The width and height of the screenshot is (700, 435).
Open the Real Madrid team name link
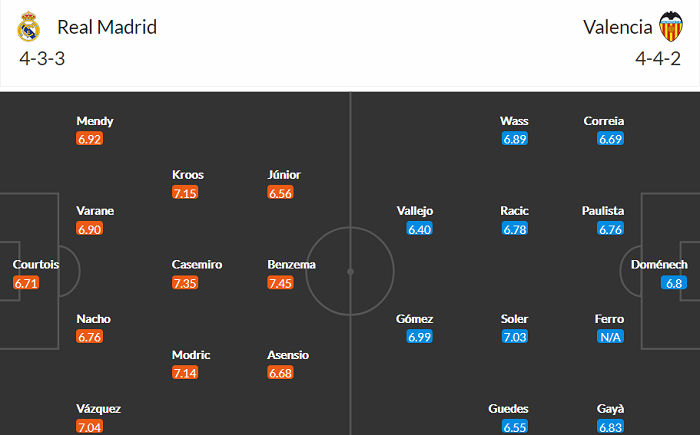coord(107,27)
